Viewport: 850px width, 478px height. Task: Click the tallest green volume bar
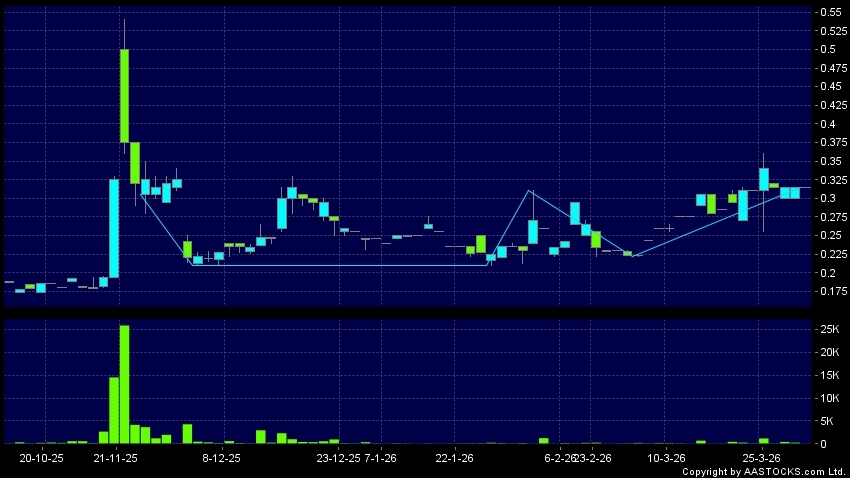[x=124, y=384]
